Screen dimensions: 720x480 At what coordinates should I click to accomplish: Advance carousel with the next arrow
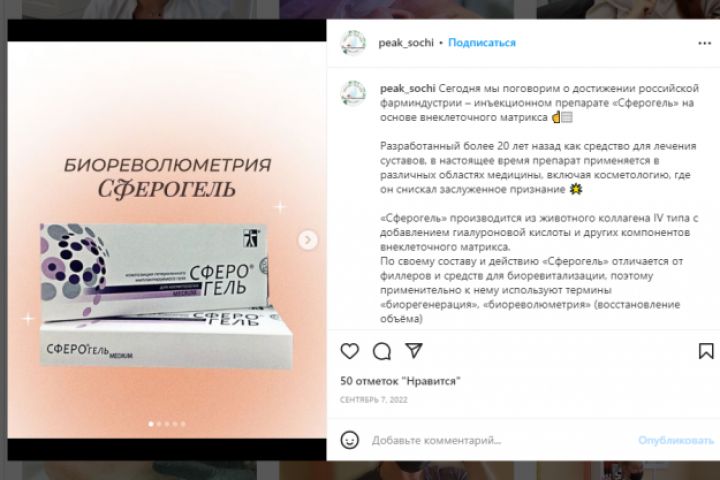[308, 240]
